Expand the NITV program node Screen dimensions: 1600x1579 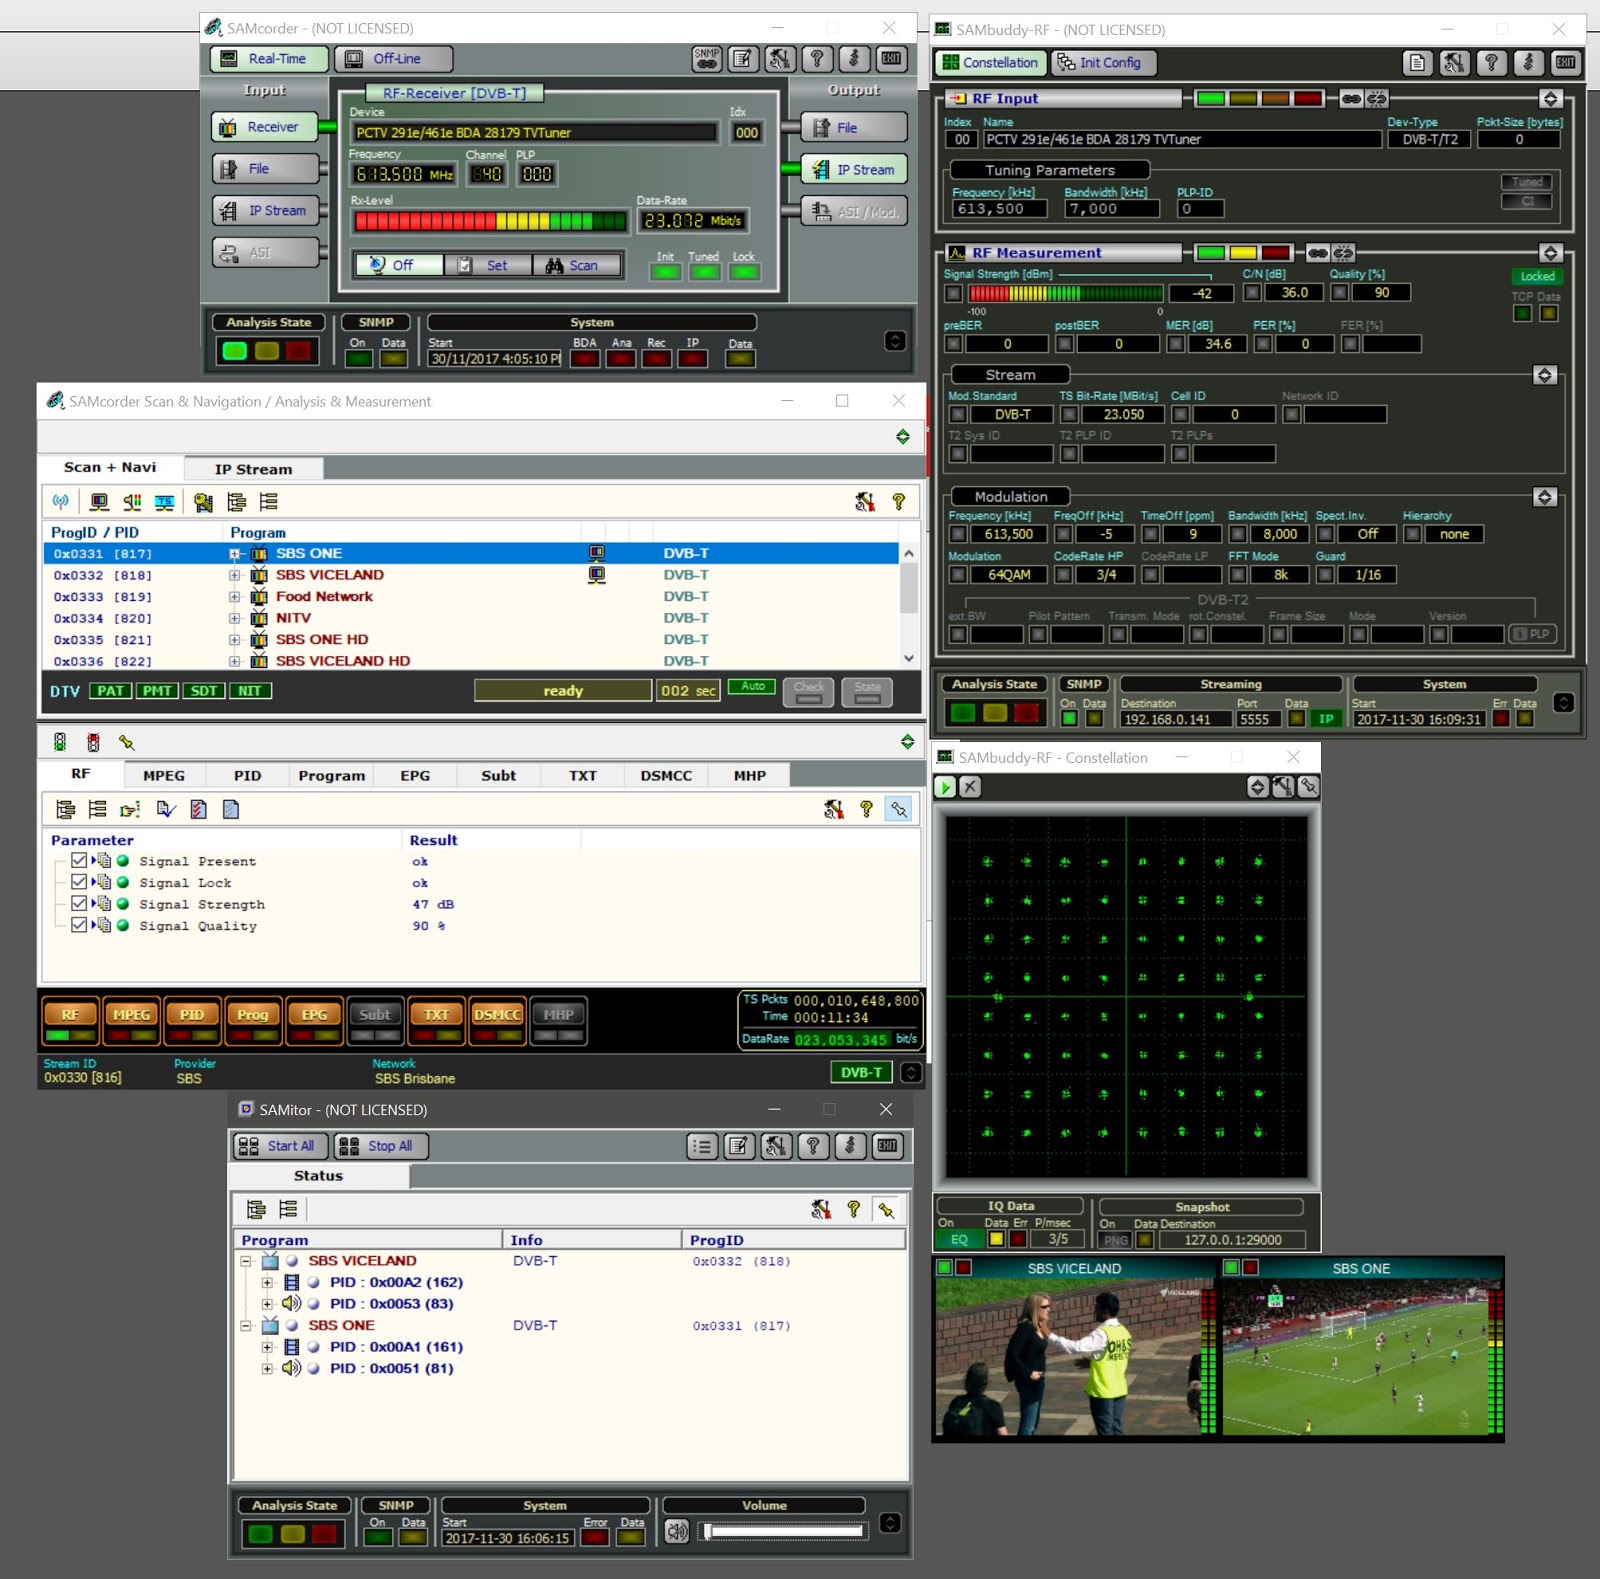pyautogui.click(x=235, y=619)
